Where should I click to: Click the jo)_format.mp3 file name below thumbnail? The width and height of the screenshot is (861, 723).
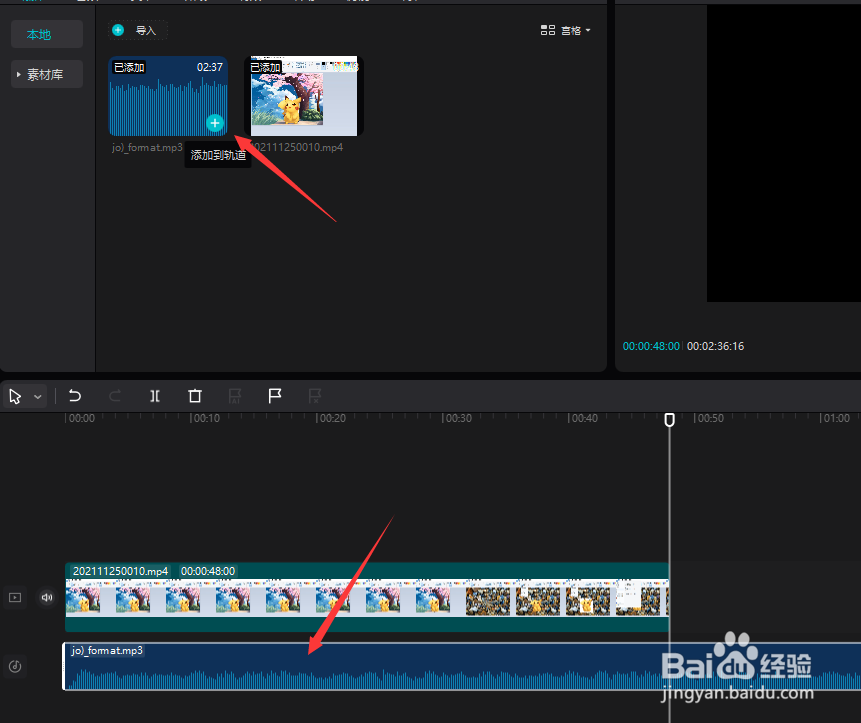(147, 147)
